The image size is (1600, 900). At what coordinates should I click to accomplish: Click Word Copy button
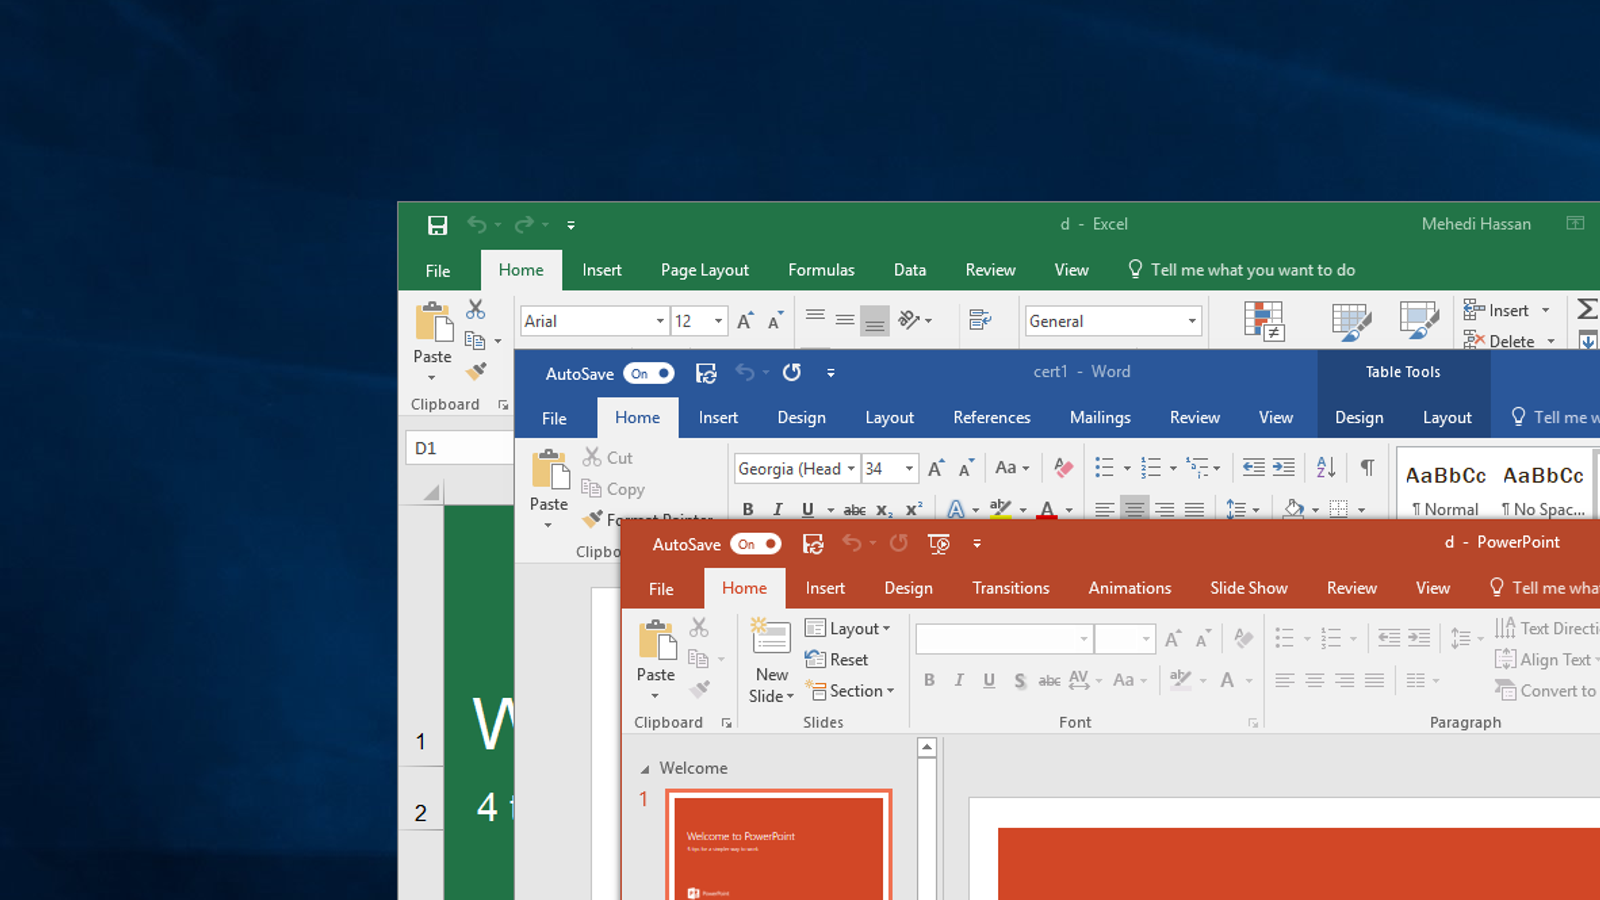point(613,489)
